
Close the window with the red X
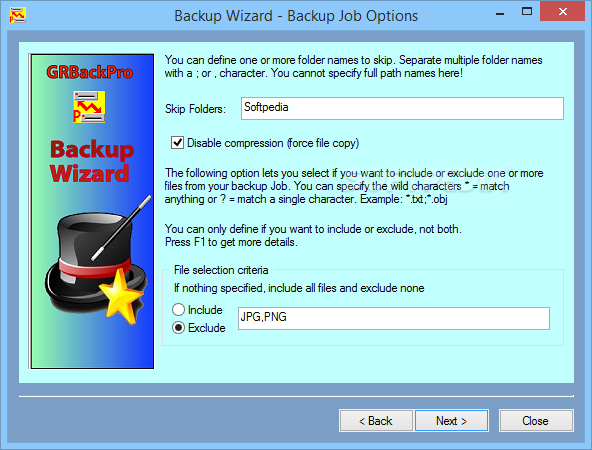coord(563,12)
